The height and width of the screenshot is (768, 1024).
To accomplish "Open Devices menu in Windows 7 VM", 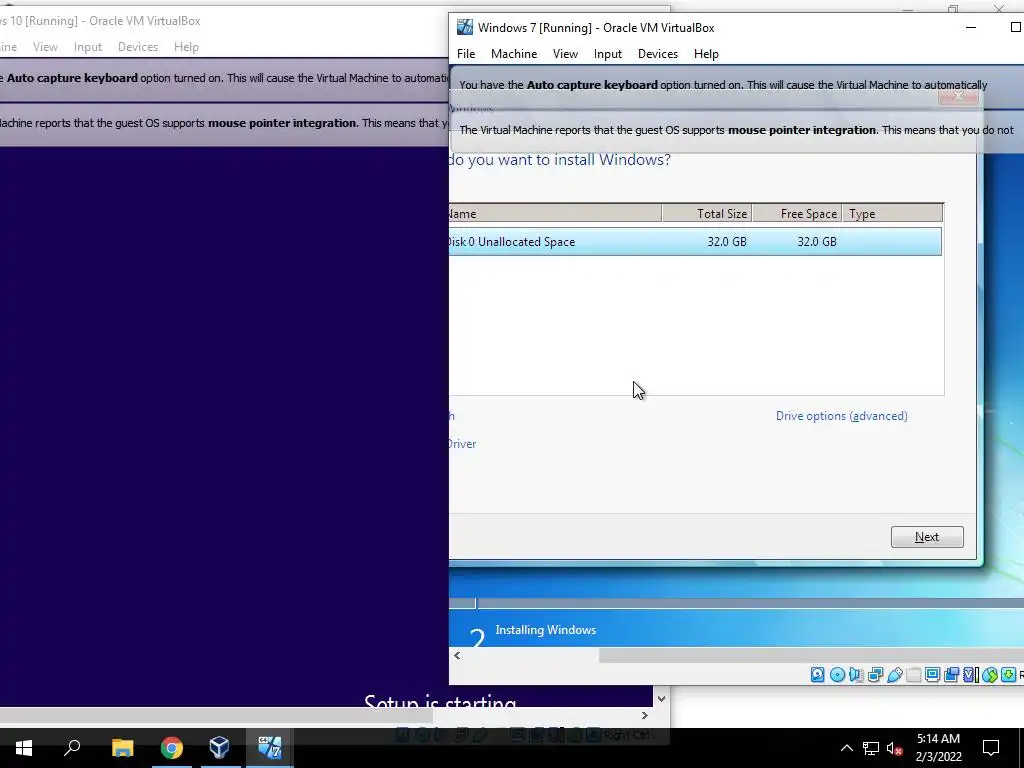I will [x=658, y=54].
